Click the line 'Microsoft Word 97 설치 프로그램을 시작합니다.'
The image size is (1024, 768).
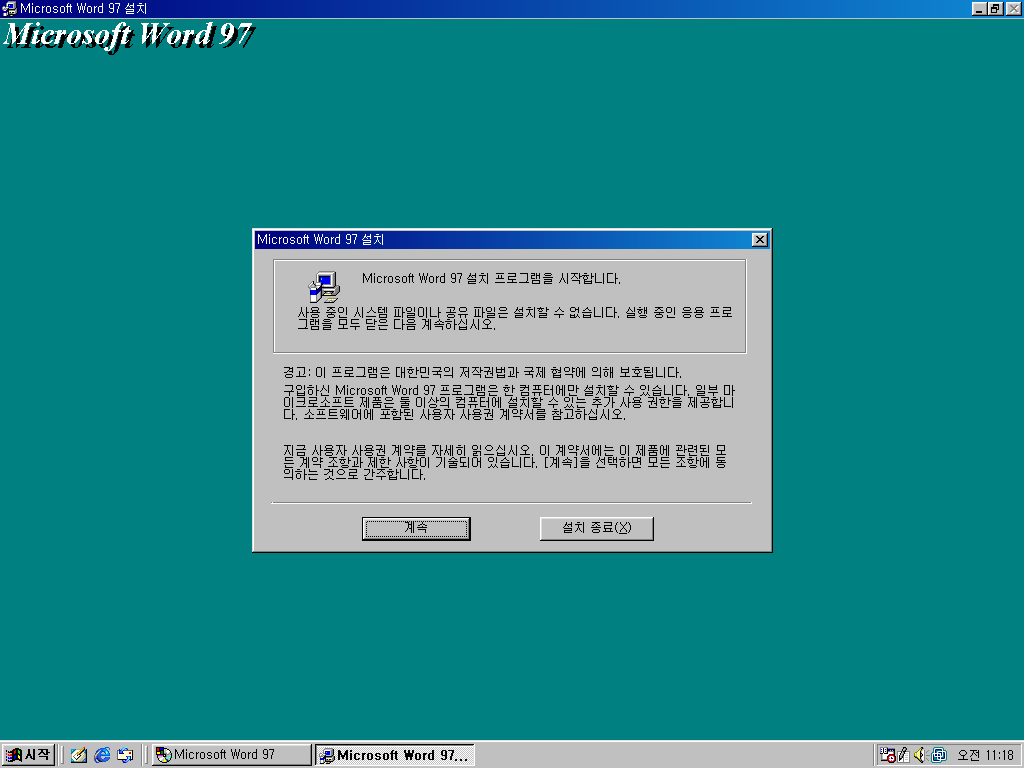(x=491, y=278)
